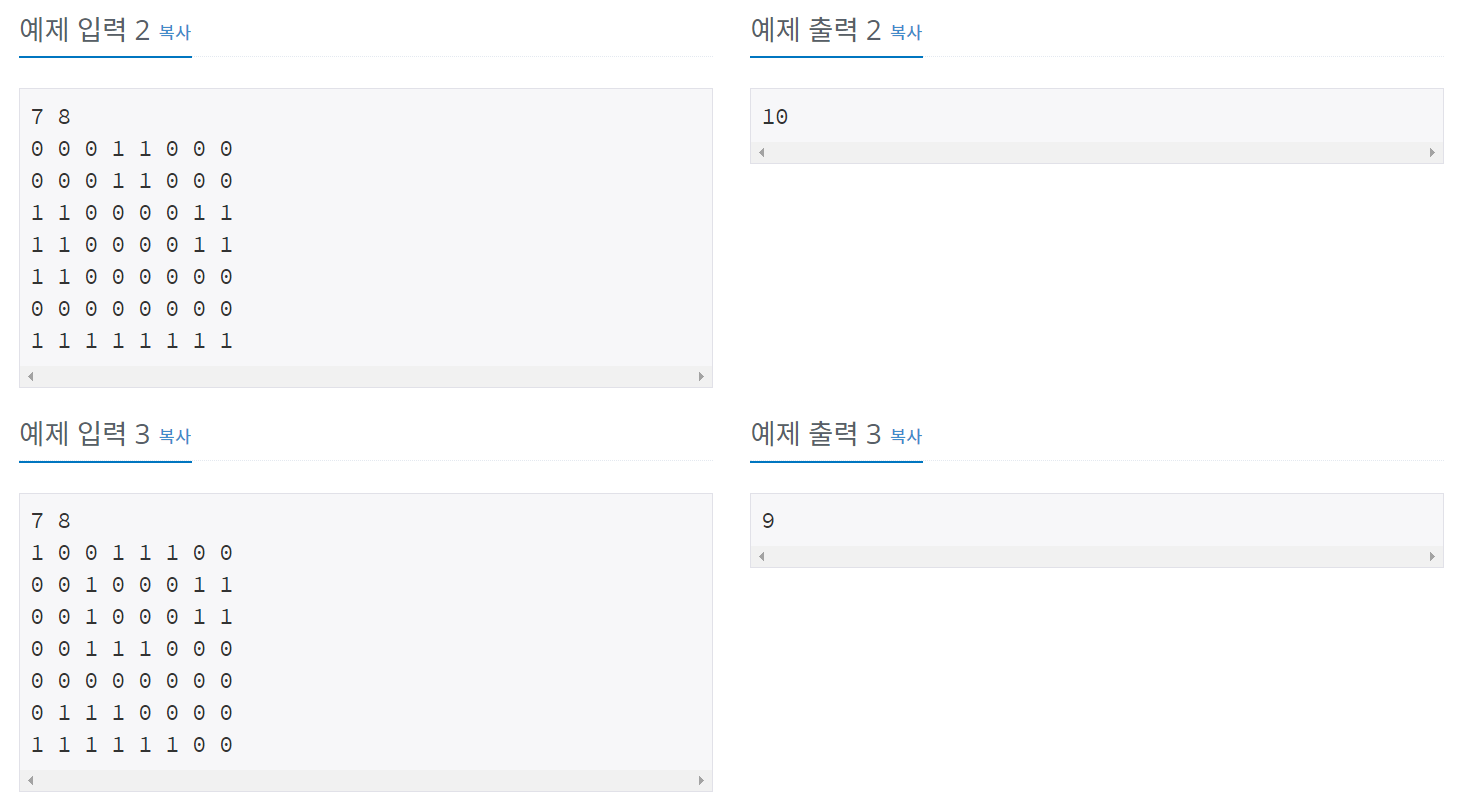Image resolution: width=1479 pixels, height=804 pixels.
Task: Click the horizontal scrollbar track of output 2
Action: pos(1097,153)
